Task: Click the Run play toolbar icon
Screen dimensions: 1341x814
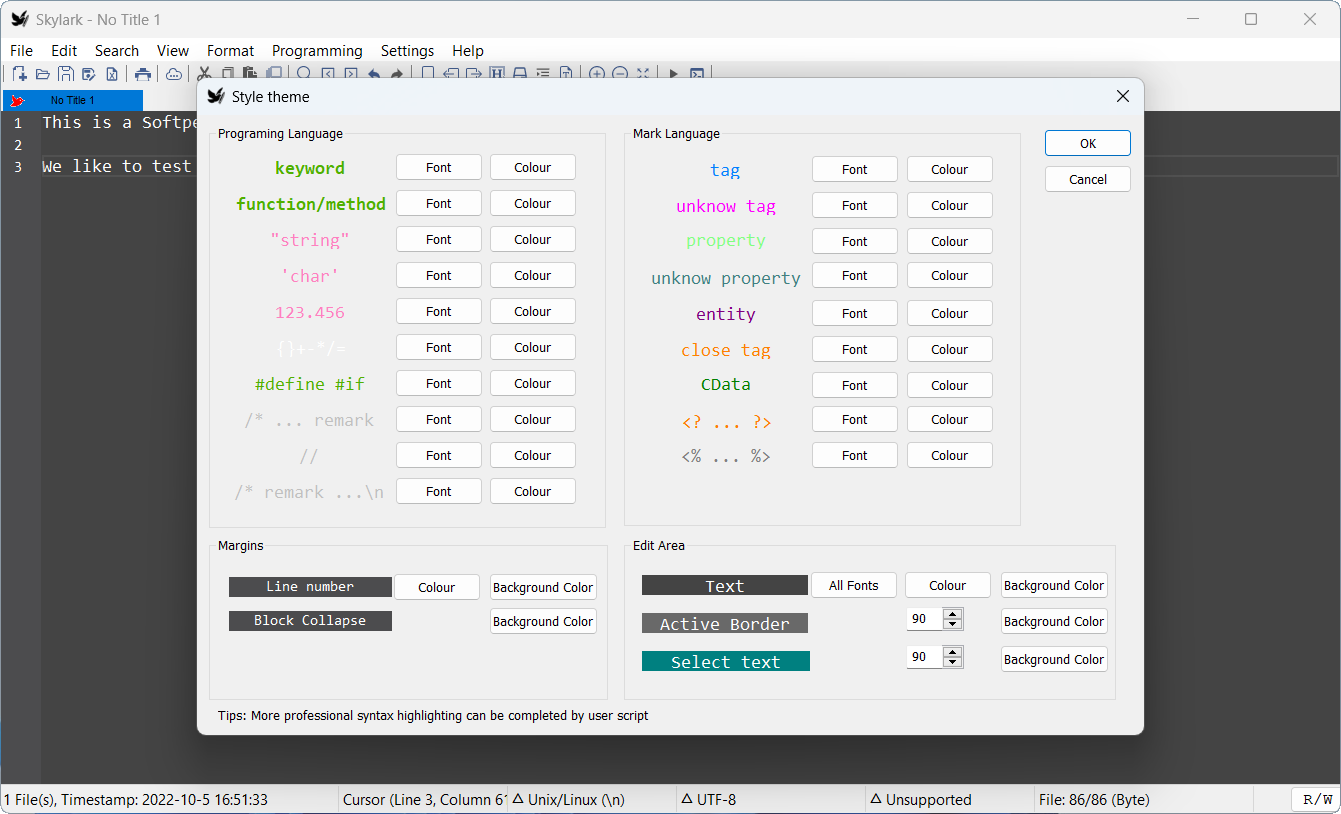Action: click(x=673, y=74)
